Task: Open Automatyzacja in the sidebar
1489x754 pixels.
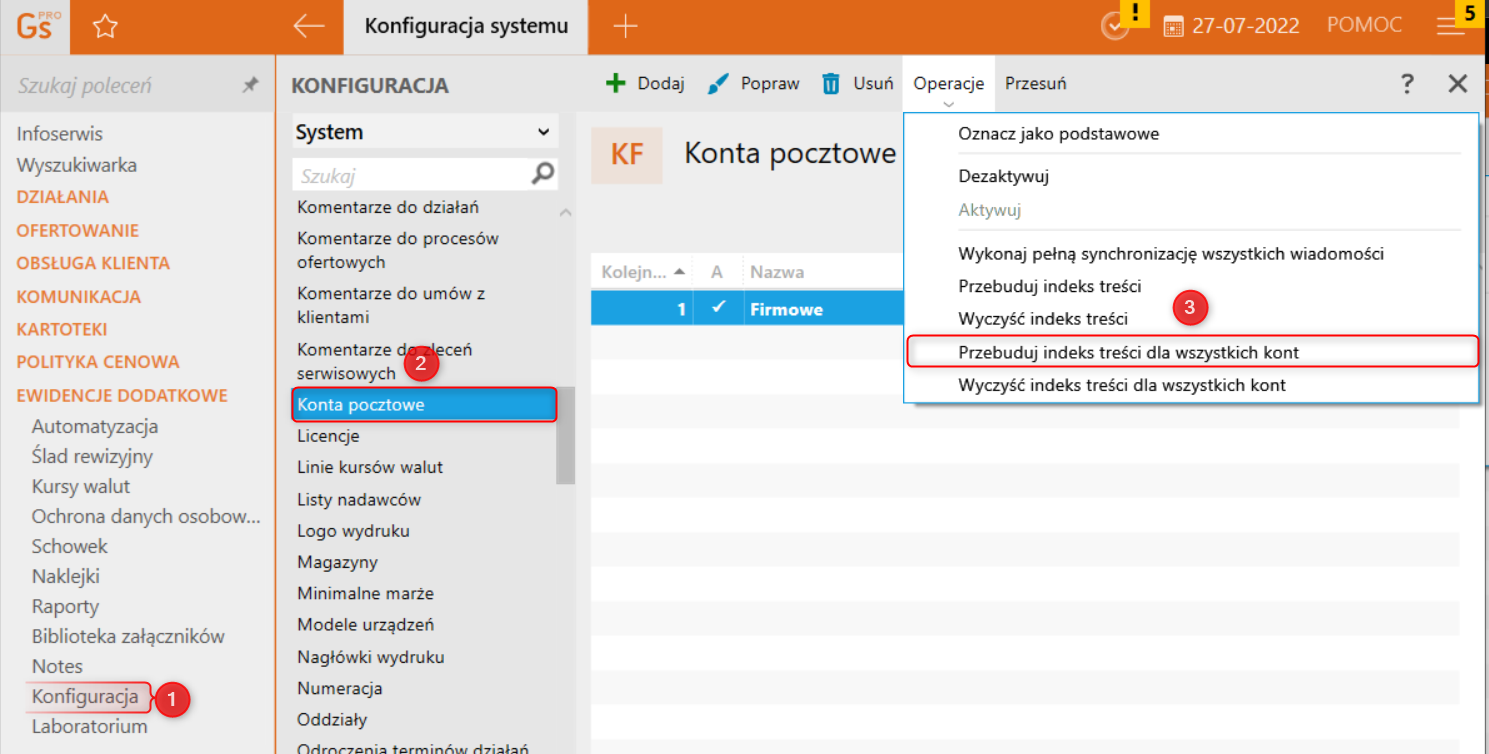Action: (x=95, y=426)
